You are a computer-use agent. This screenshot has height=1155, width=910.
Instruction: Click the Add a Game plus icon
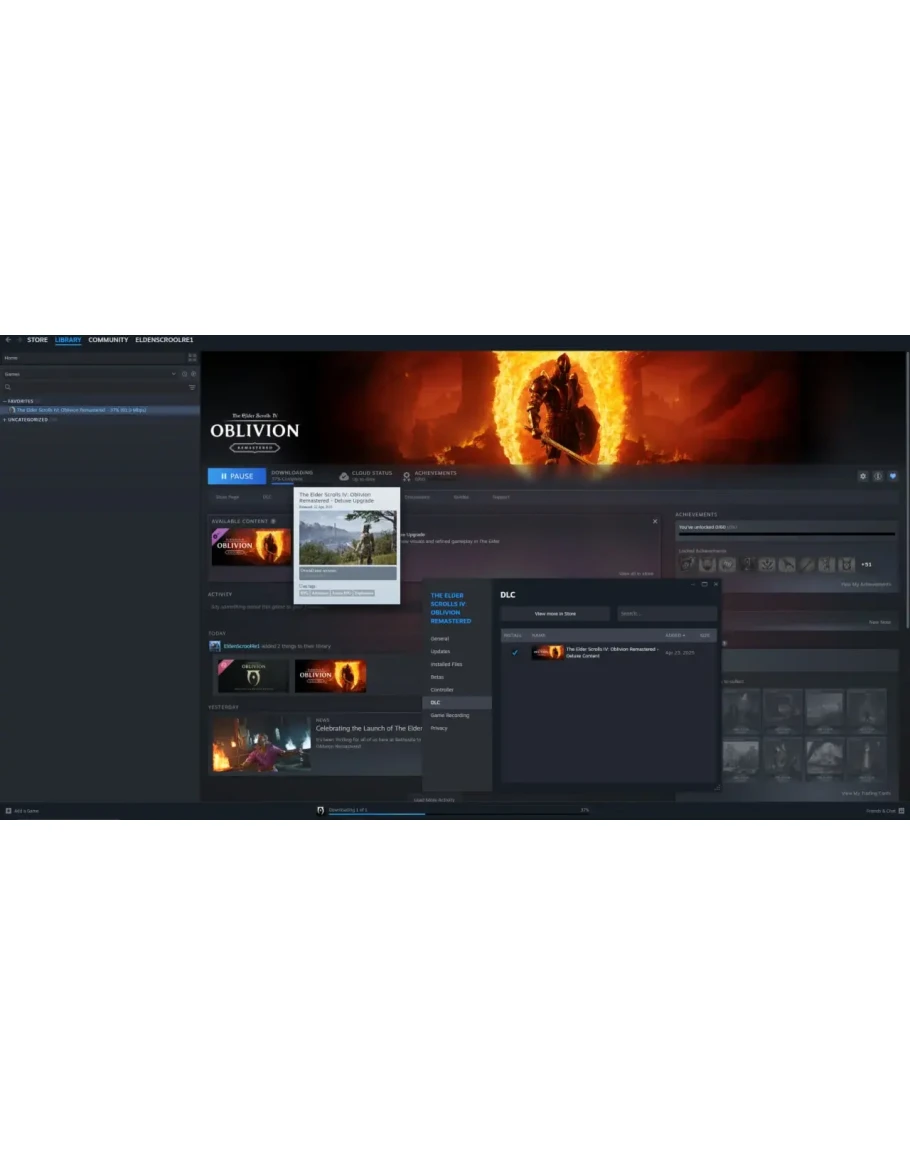[x=8, y=810]
